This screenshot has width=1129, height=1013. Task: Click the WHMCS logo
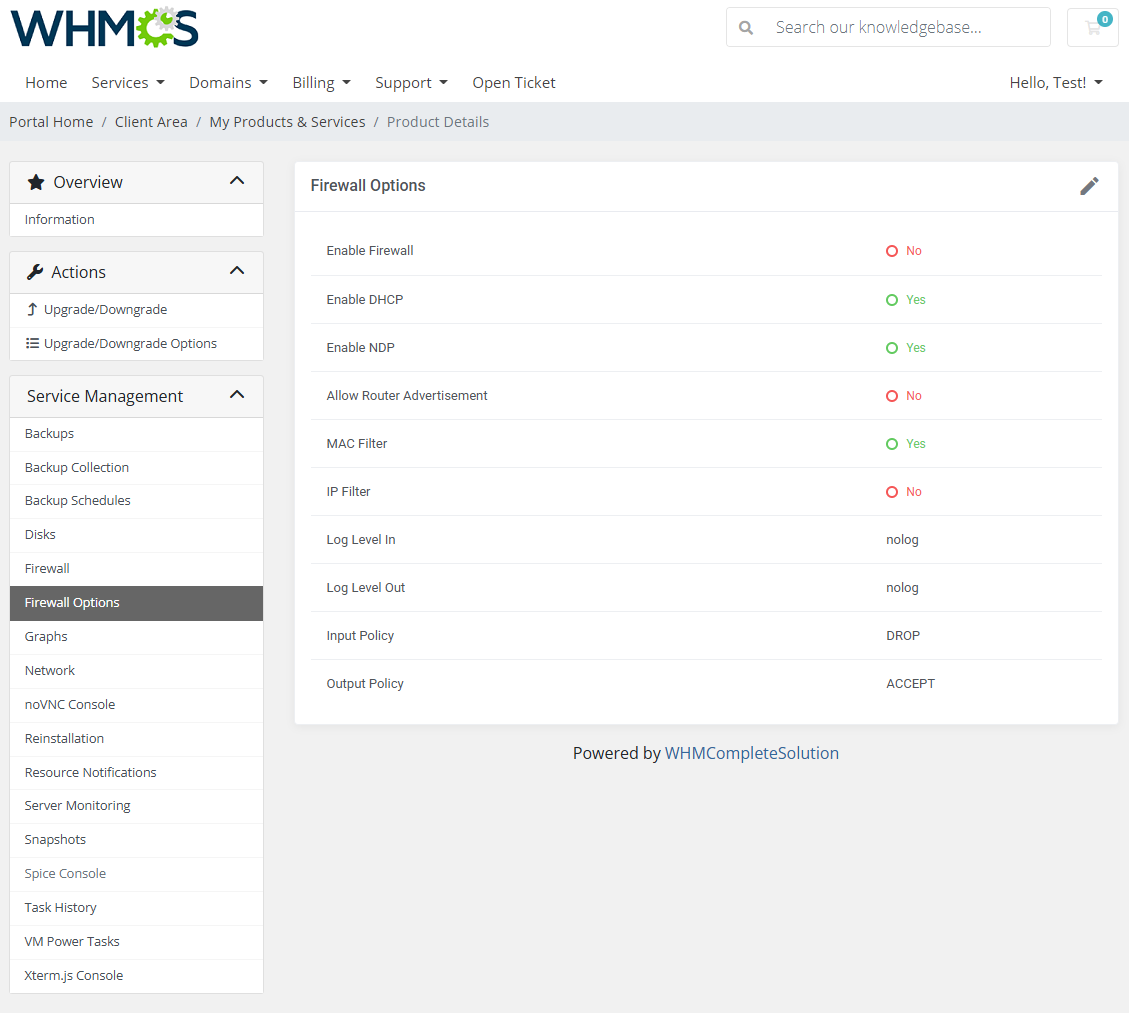104,28
